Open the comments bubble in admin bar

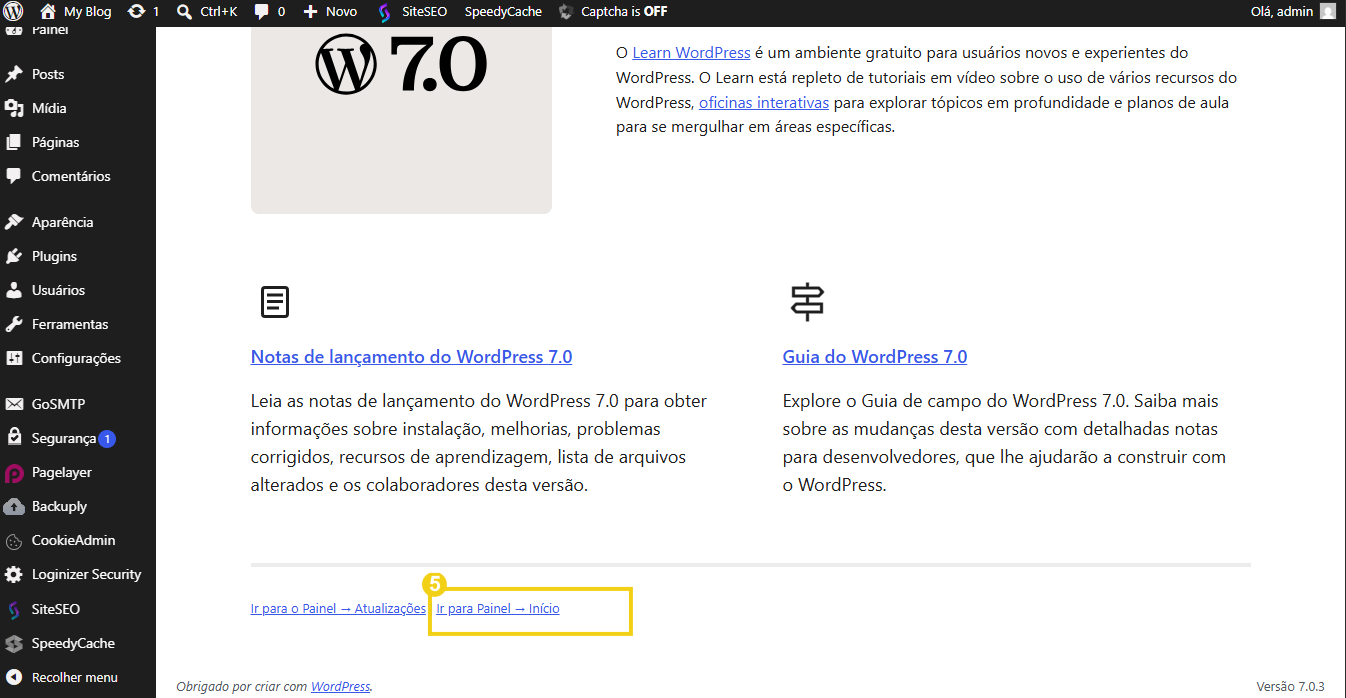(262, 12)
